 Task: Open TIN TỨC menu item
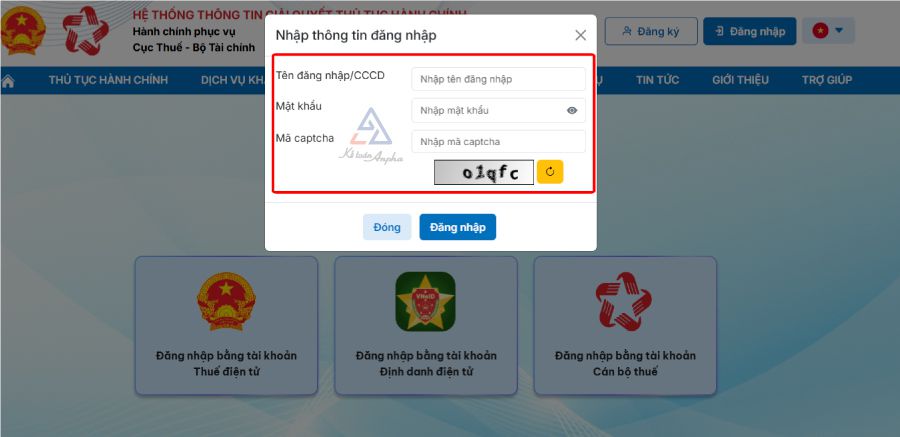tap(657, 80)
